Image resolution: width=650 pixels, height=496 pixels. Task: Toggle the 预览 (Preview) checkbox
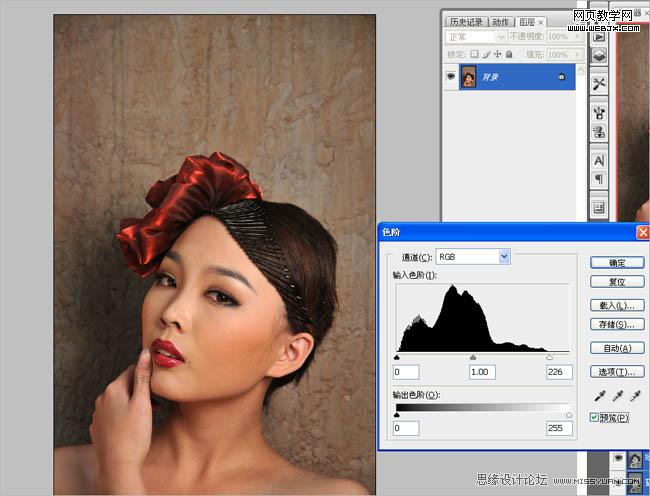(595, 416)
